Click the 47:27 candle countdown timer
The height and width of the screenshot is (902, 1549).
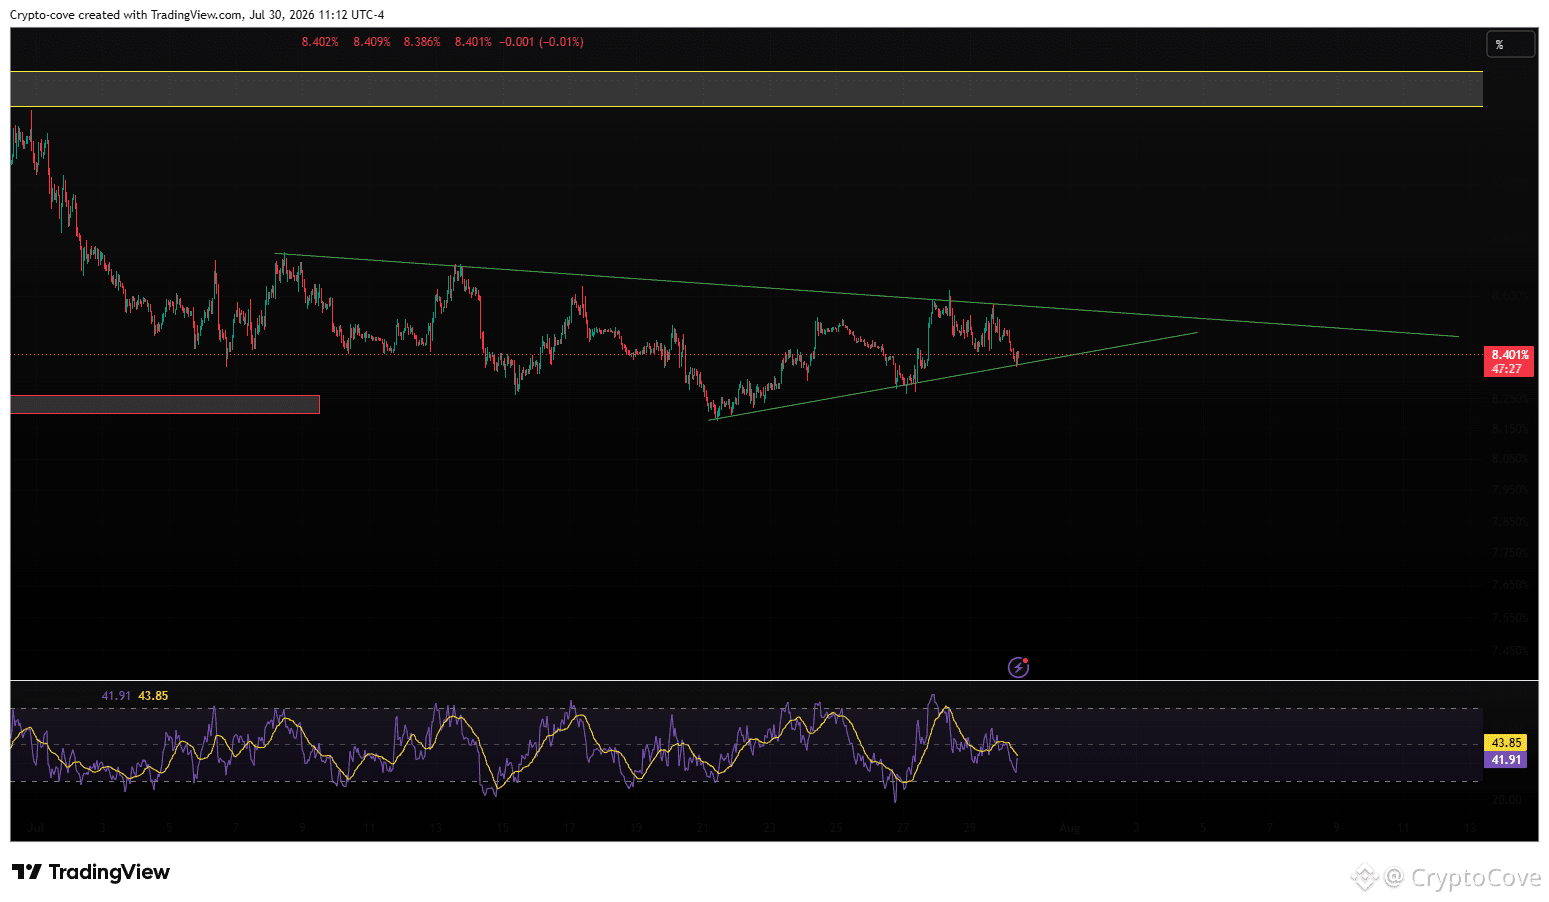(1509, 369)
